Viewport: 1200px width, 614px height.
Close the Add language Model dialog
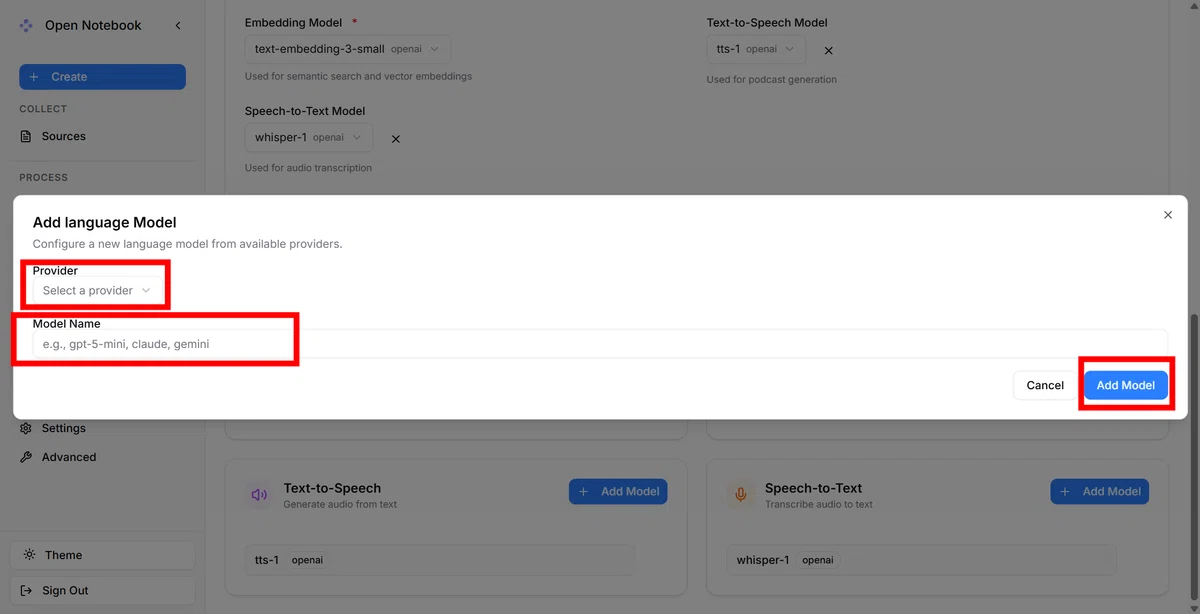point(1168,215)
